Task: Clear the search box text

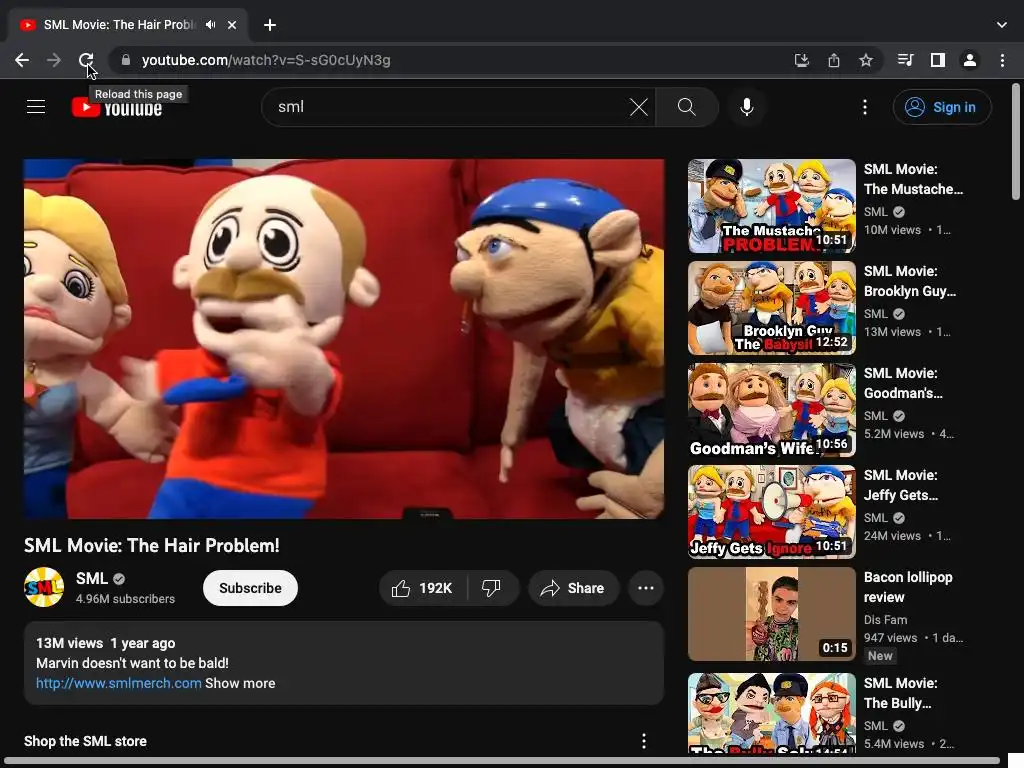Action: click(639, 106)
